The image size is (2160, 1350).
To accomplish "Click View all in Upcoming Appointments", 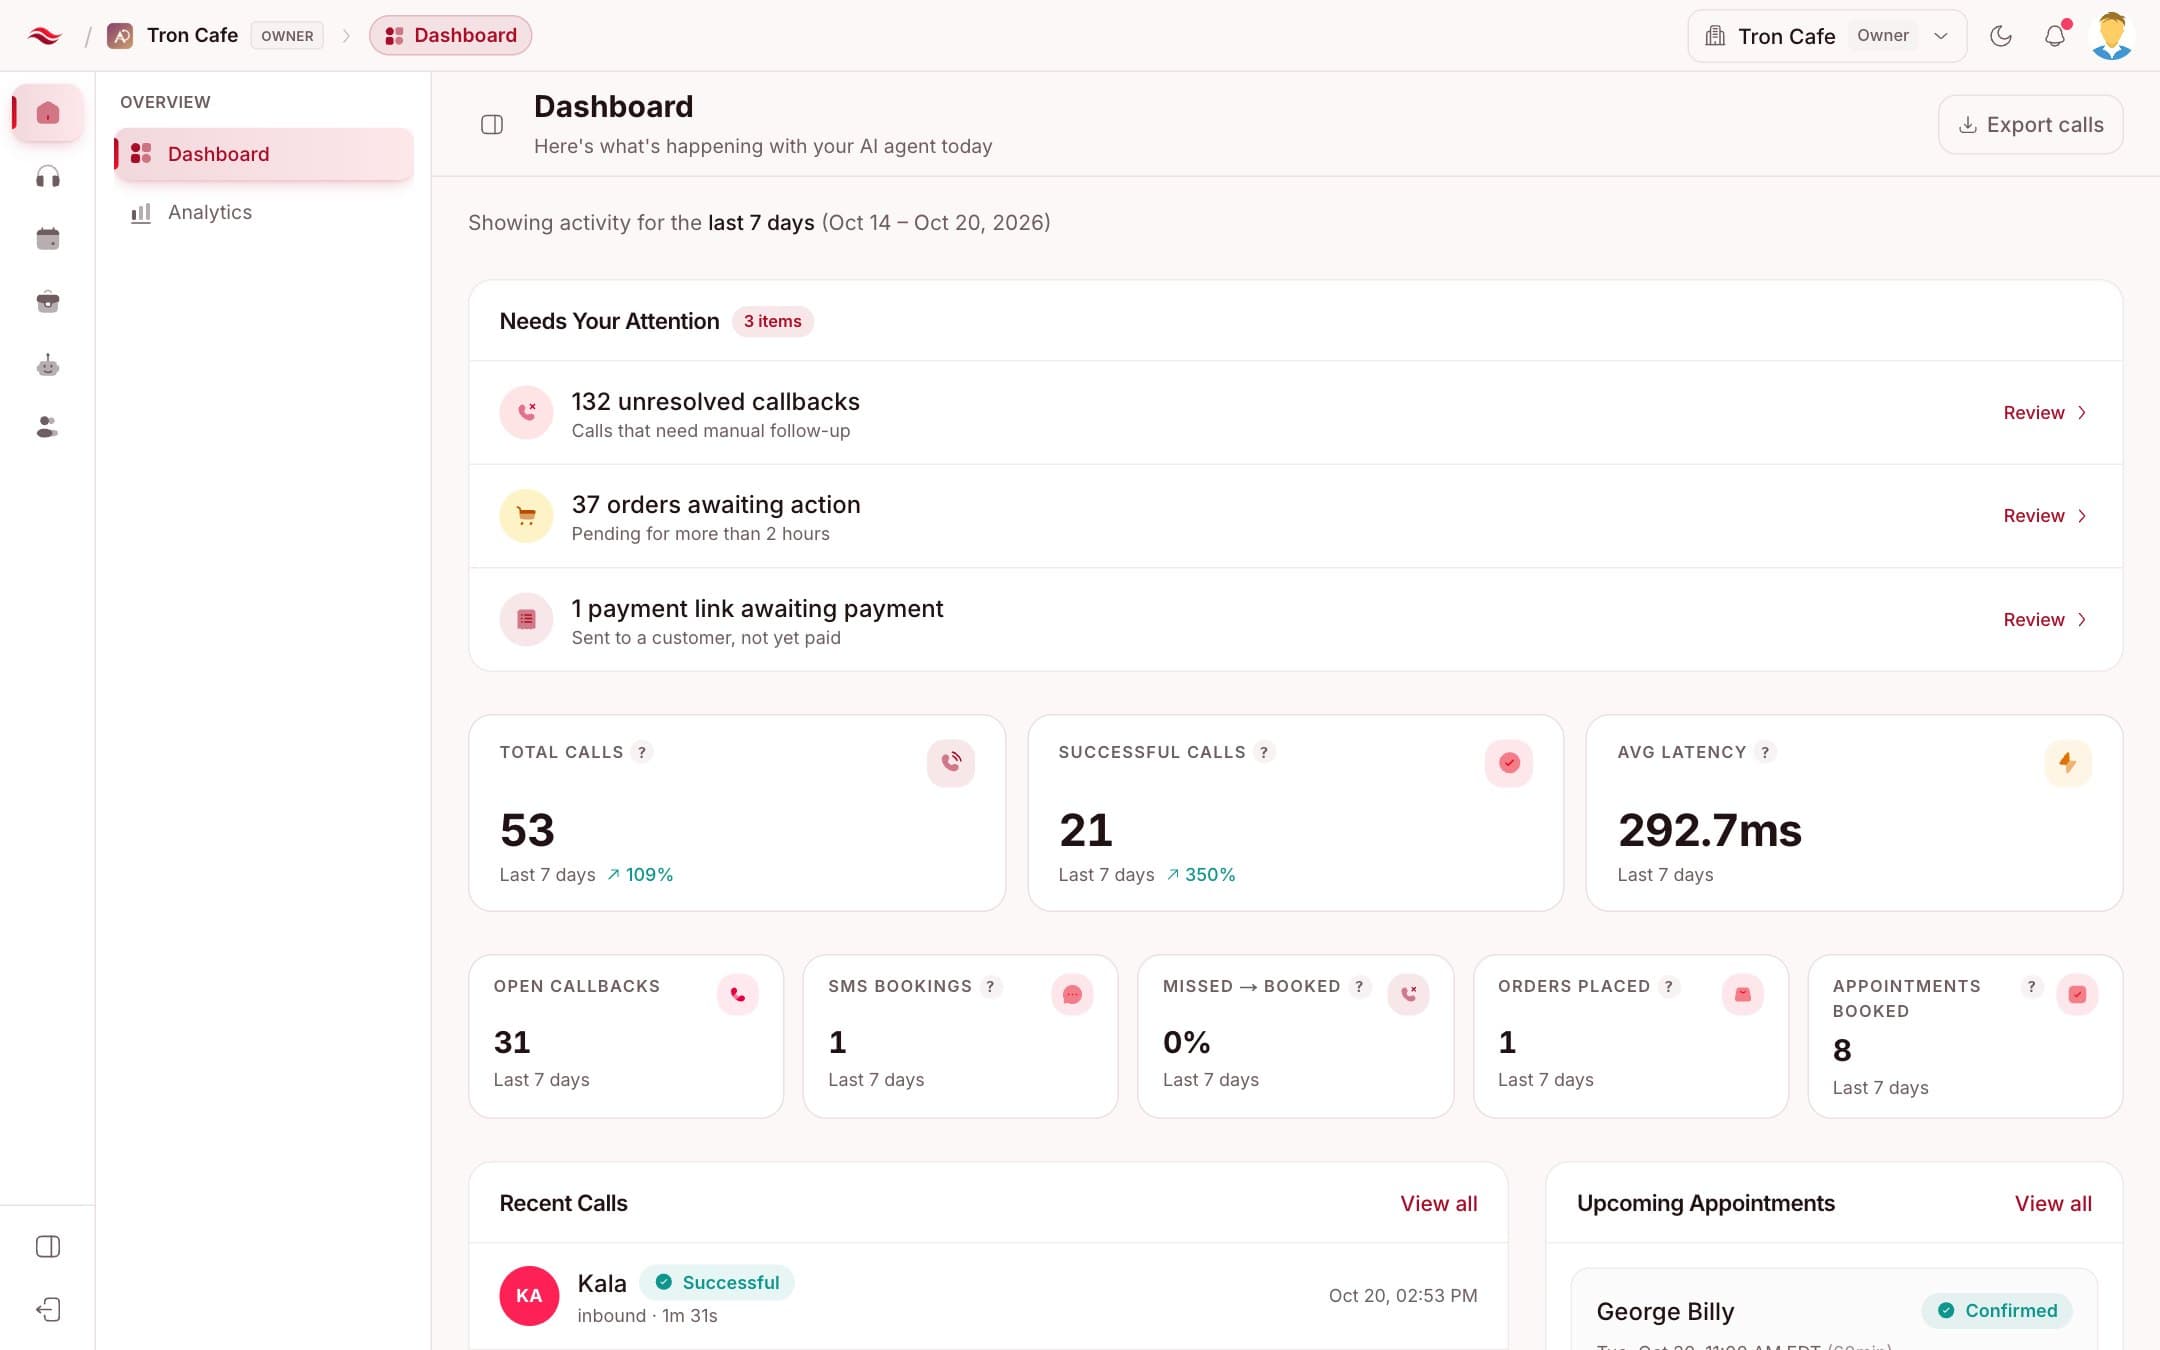I will tap(2053, 1203).
